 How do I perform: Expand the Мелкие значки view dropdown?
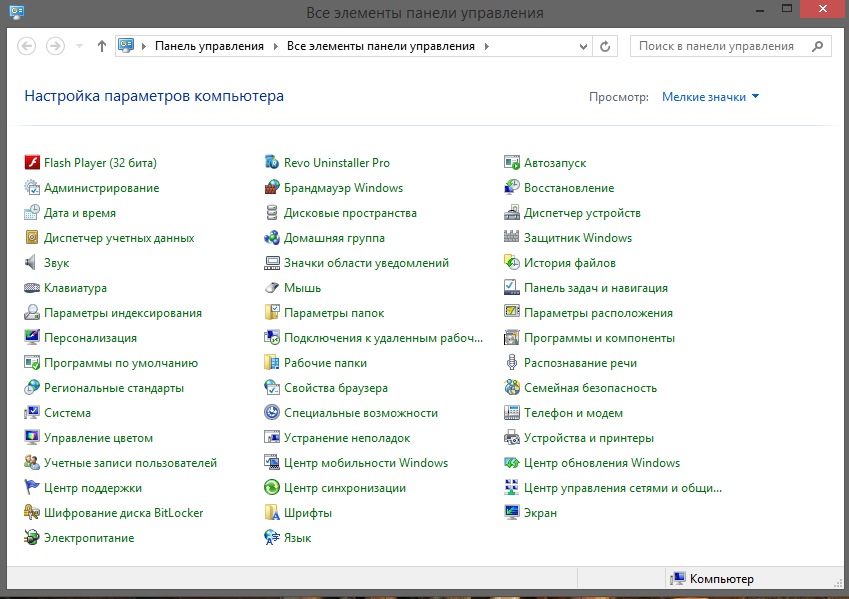click(710, 97)
